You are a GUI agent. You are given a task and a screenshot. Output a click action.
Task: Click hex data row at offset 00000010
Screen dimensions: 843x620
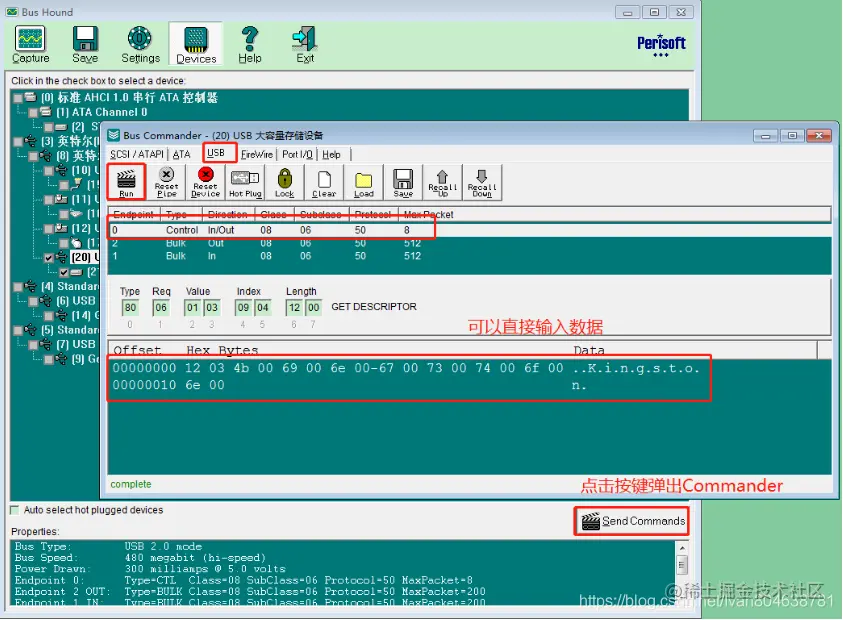[349, 385]
